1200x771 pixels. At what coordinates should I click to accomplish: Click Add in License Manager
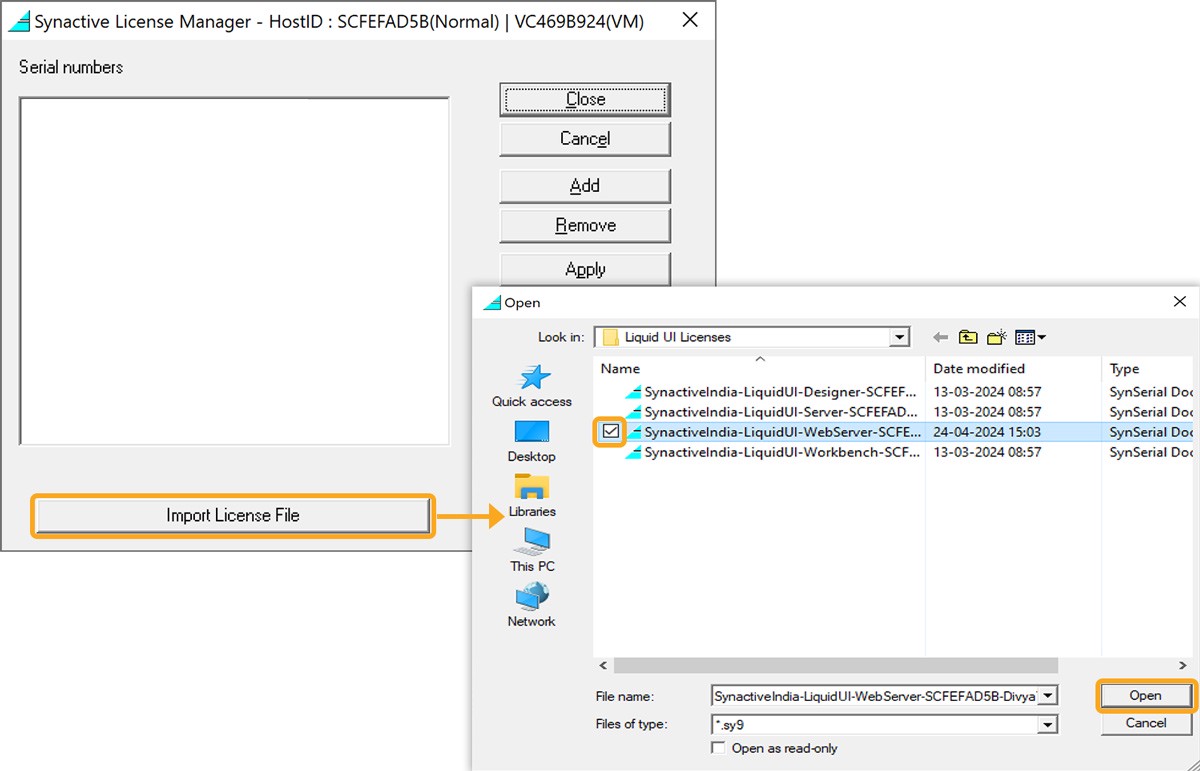pyautogui.click(x=585, y=186)
